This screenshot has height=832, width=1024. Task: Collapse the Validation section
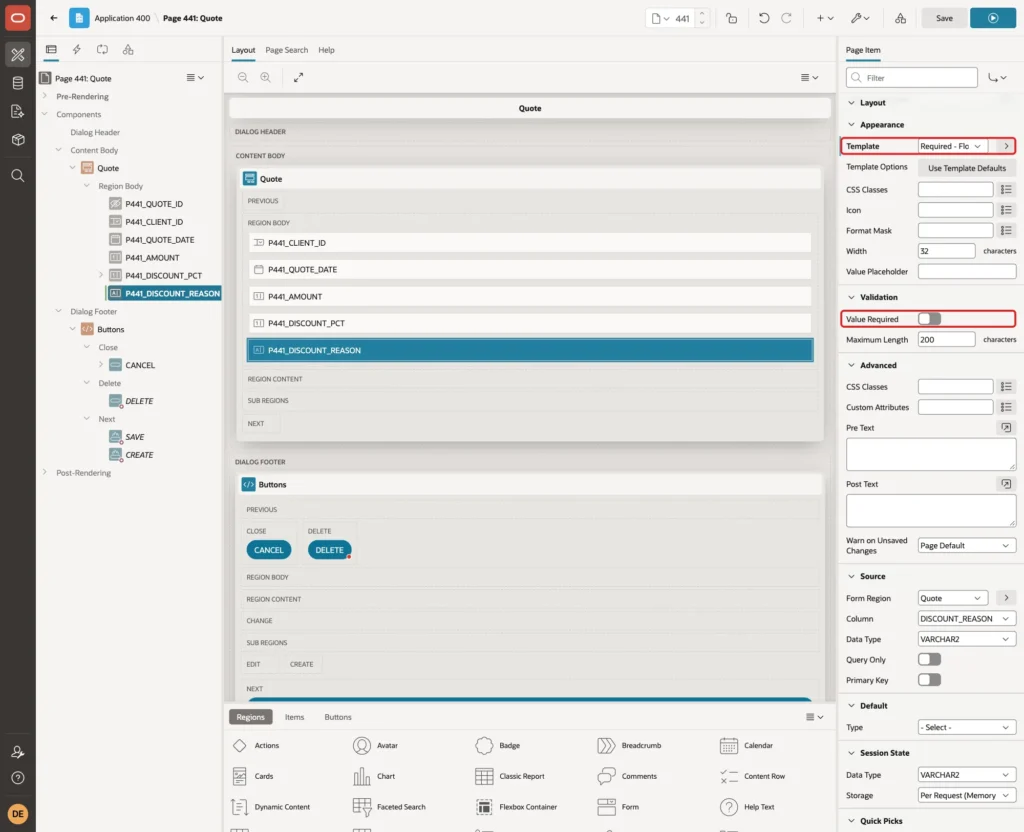coord(851,297)
